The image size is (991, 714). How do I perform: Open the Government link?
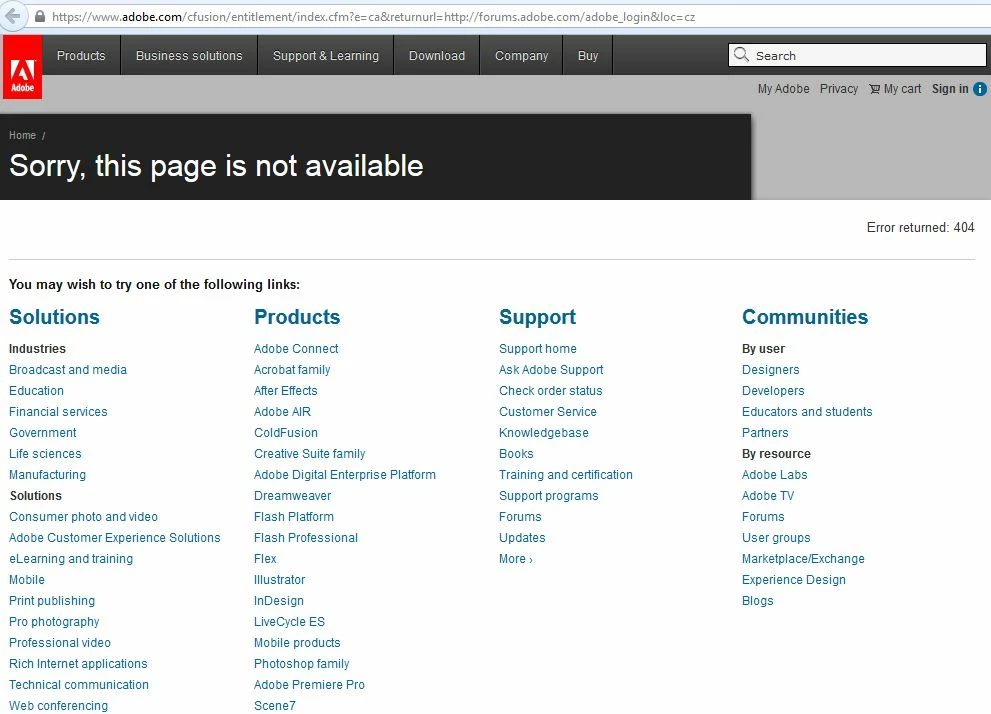coord(42,433)
